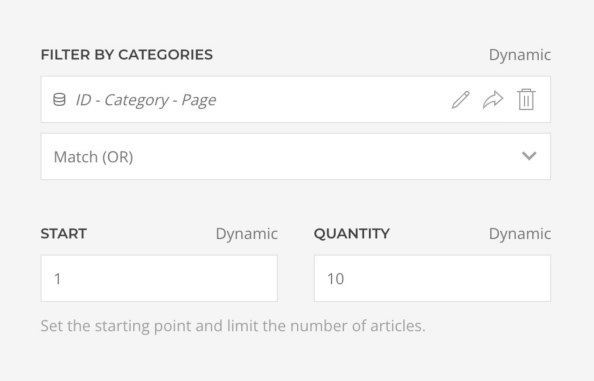
Task: Click Dynamic link for Filter by Categories
Action: (x=520, y=55)
